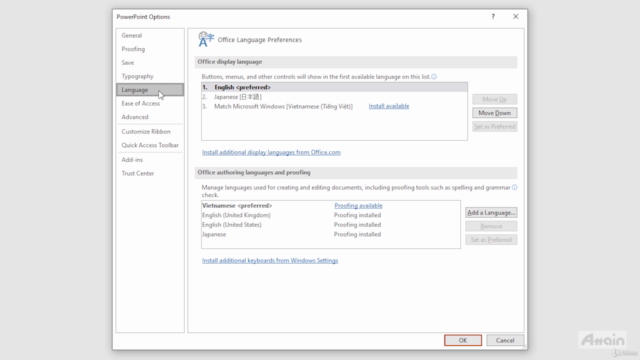
Task: Click the Move Up button
Action: (494, 99)
